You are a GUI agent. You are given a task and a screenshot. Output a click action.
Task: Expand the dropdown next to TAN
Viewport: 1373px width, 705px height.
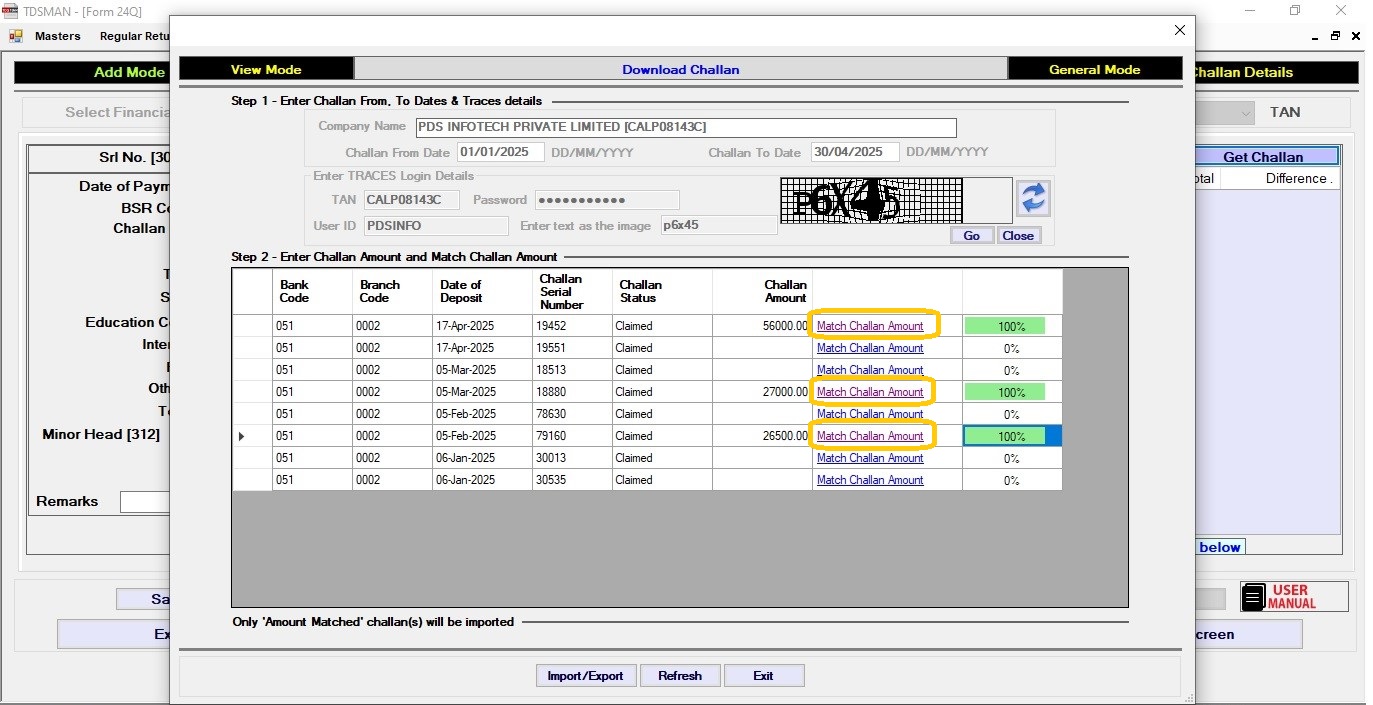[1246, 113]
